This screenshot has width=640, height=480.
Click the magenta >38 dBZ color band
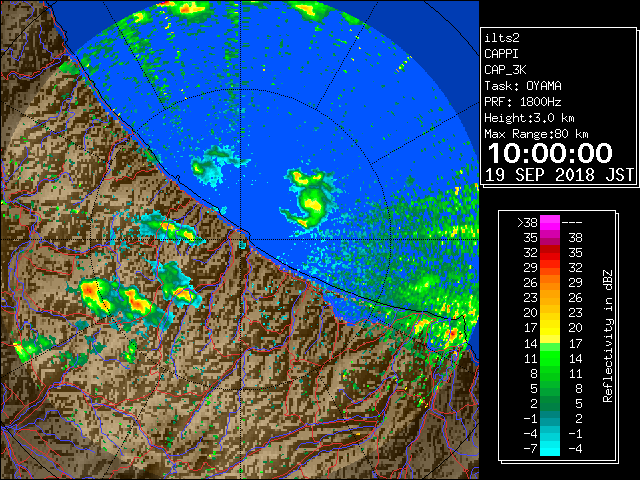tap(549, 222)
